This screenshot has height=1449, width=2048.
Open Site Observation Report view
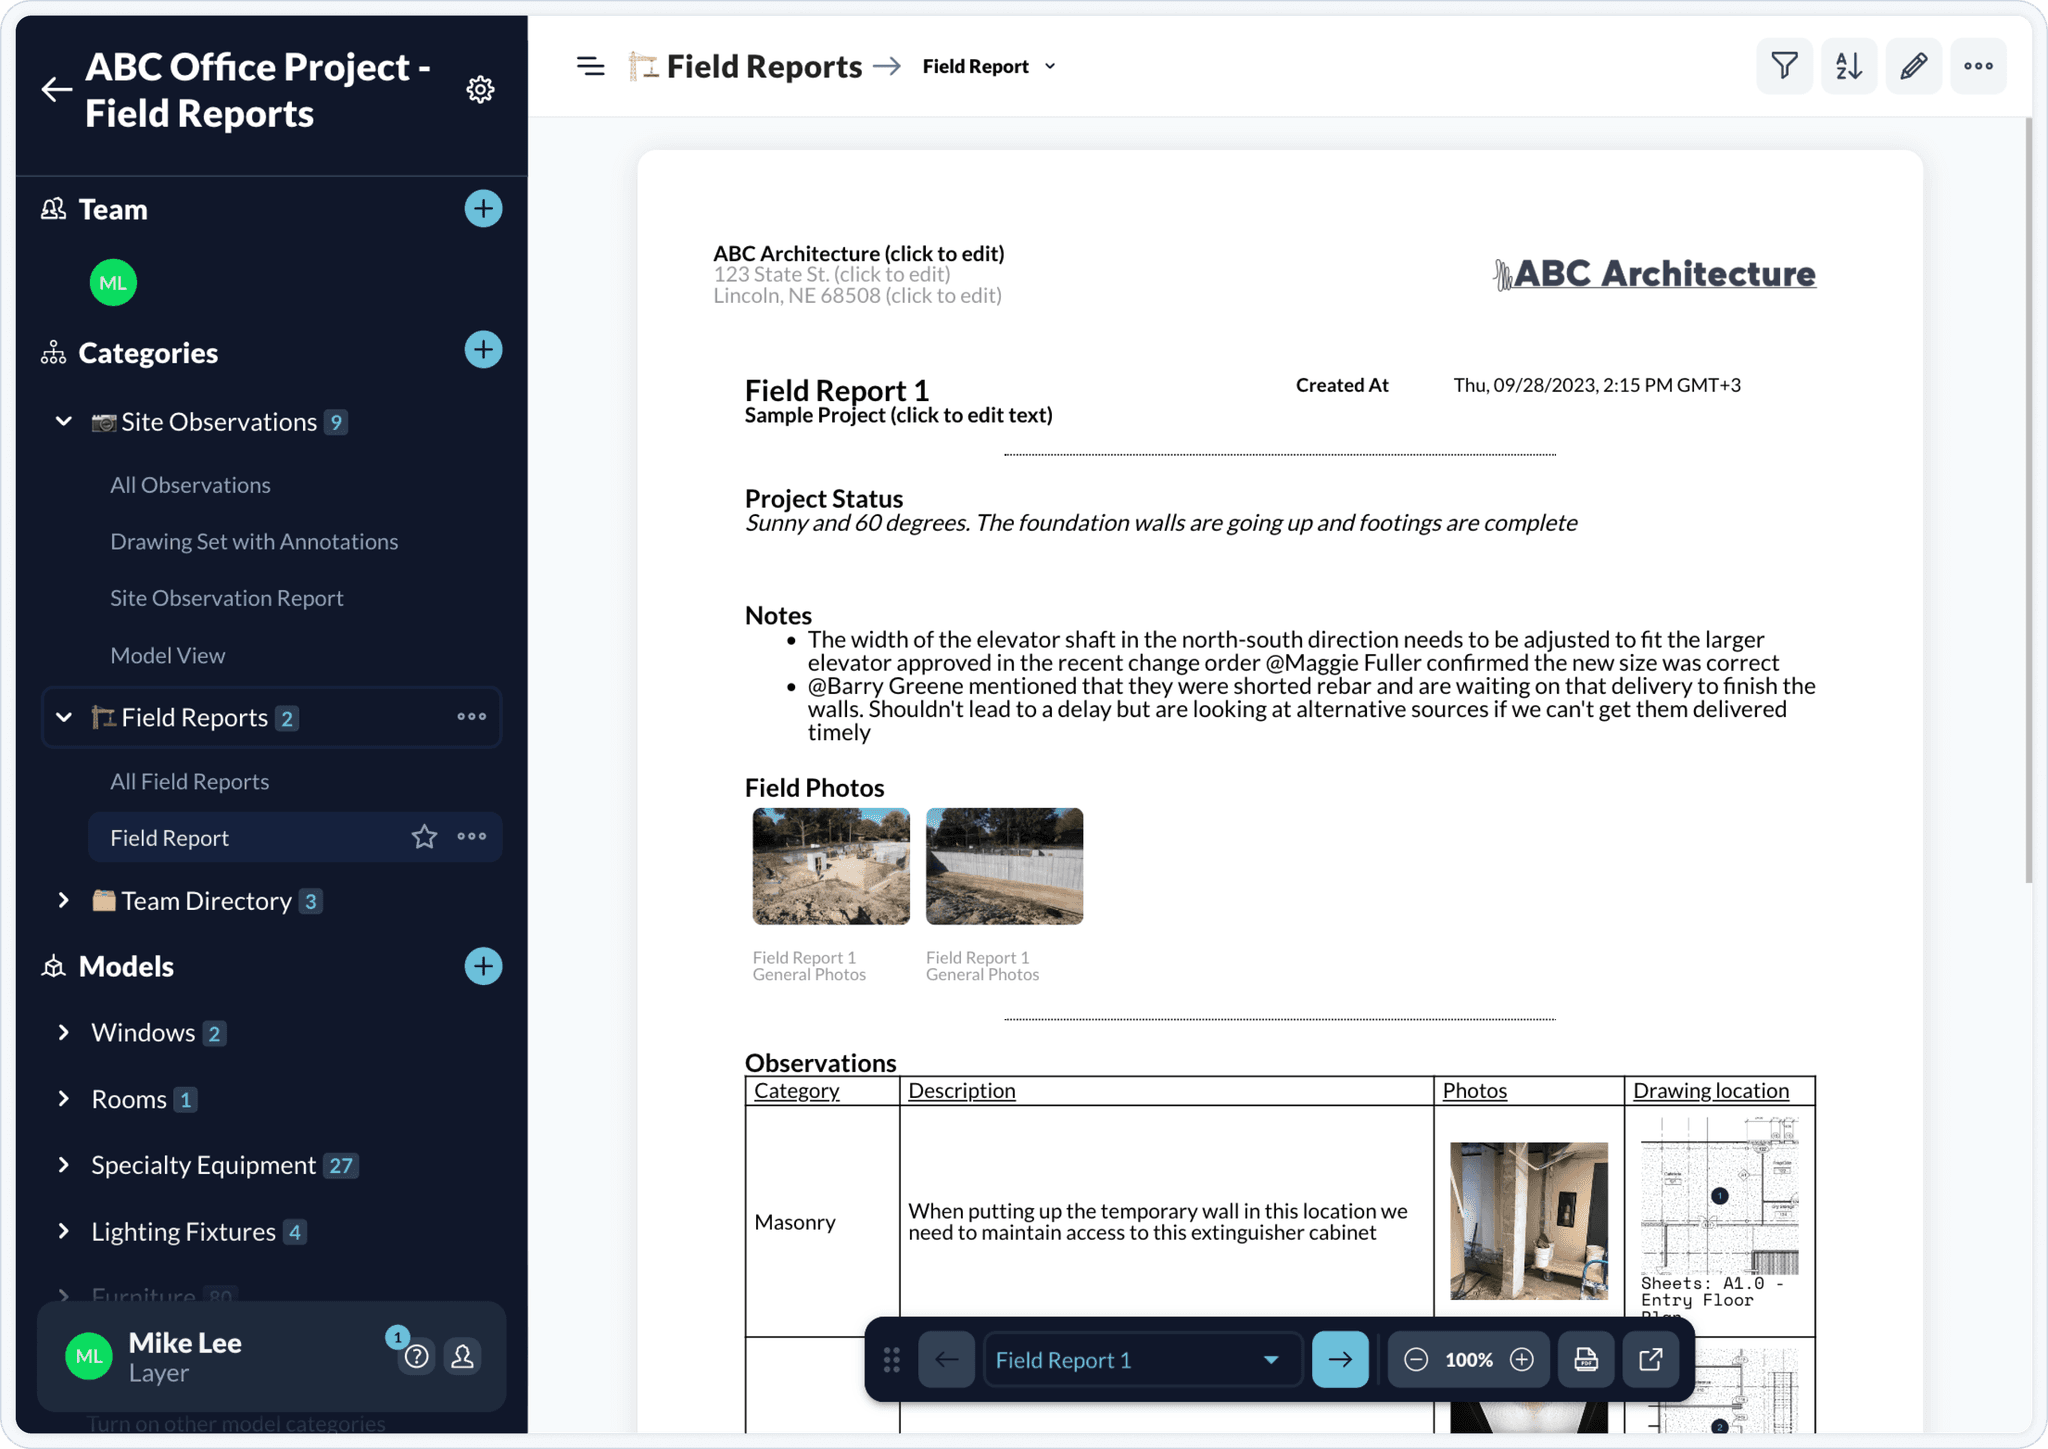pyautogui.click(x=226, y=598)
